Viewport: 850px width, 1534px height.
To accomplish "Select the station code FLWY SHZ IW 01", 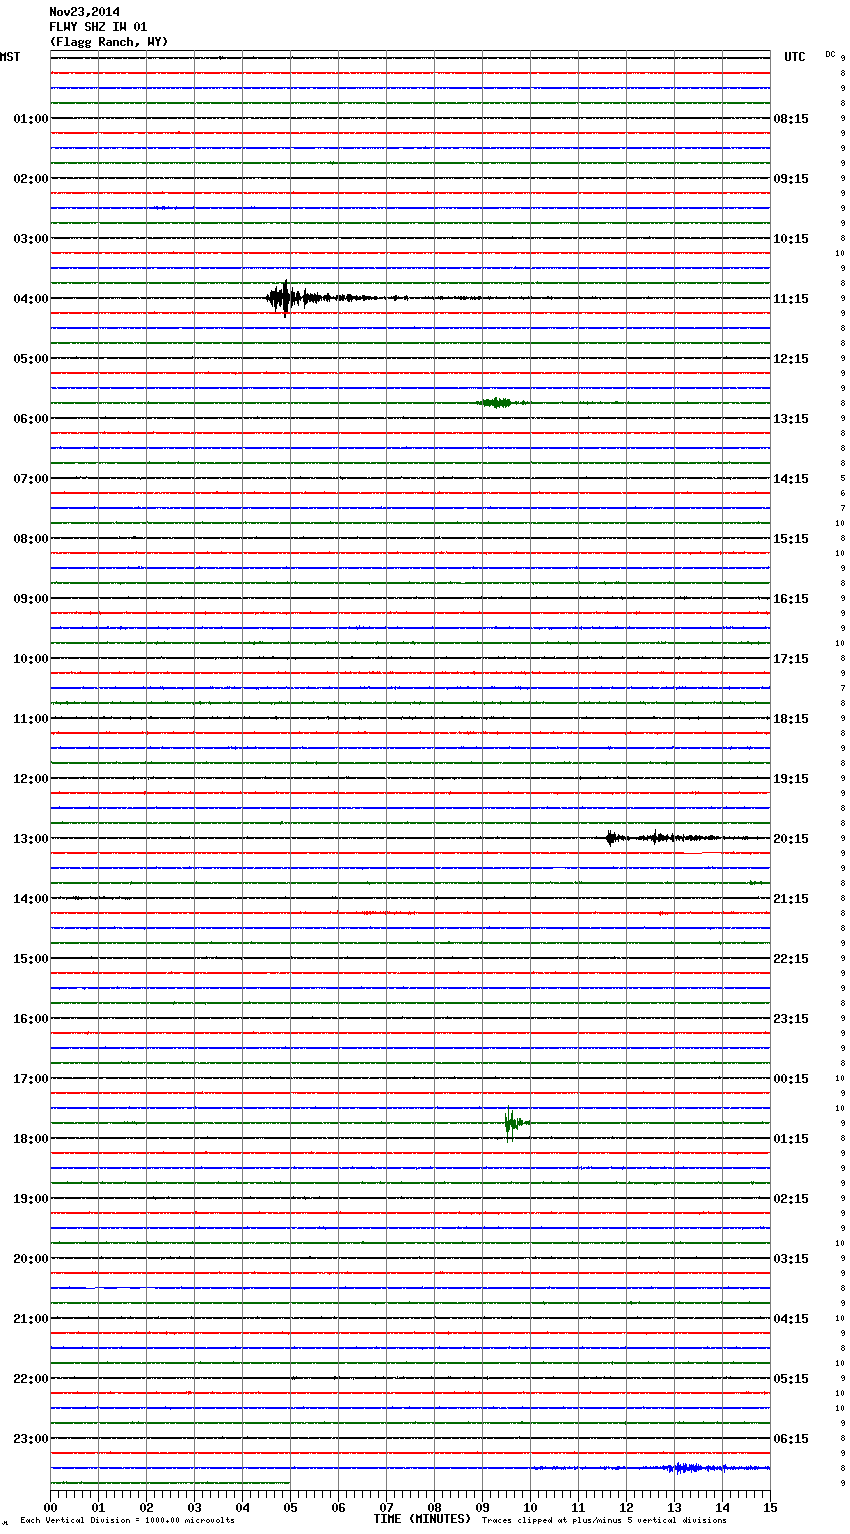I will (x=98, y=27).
